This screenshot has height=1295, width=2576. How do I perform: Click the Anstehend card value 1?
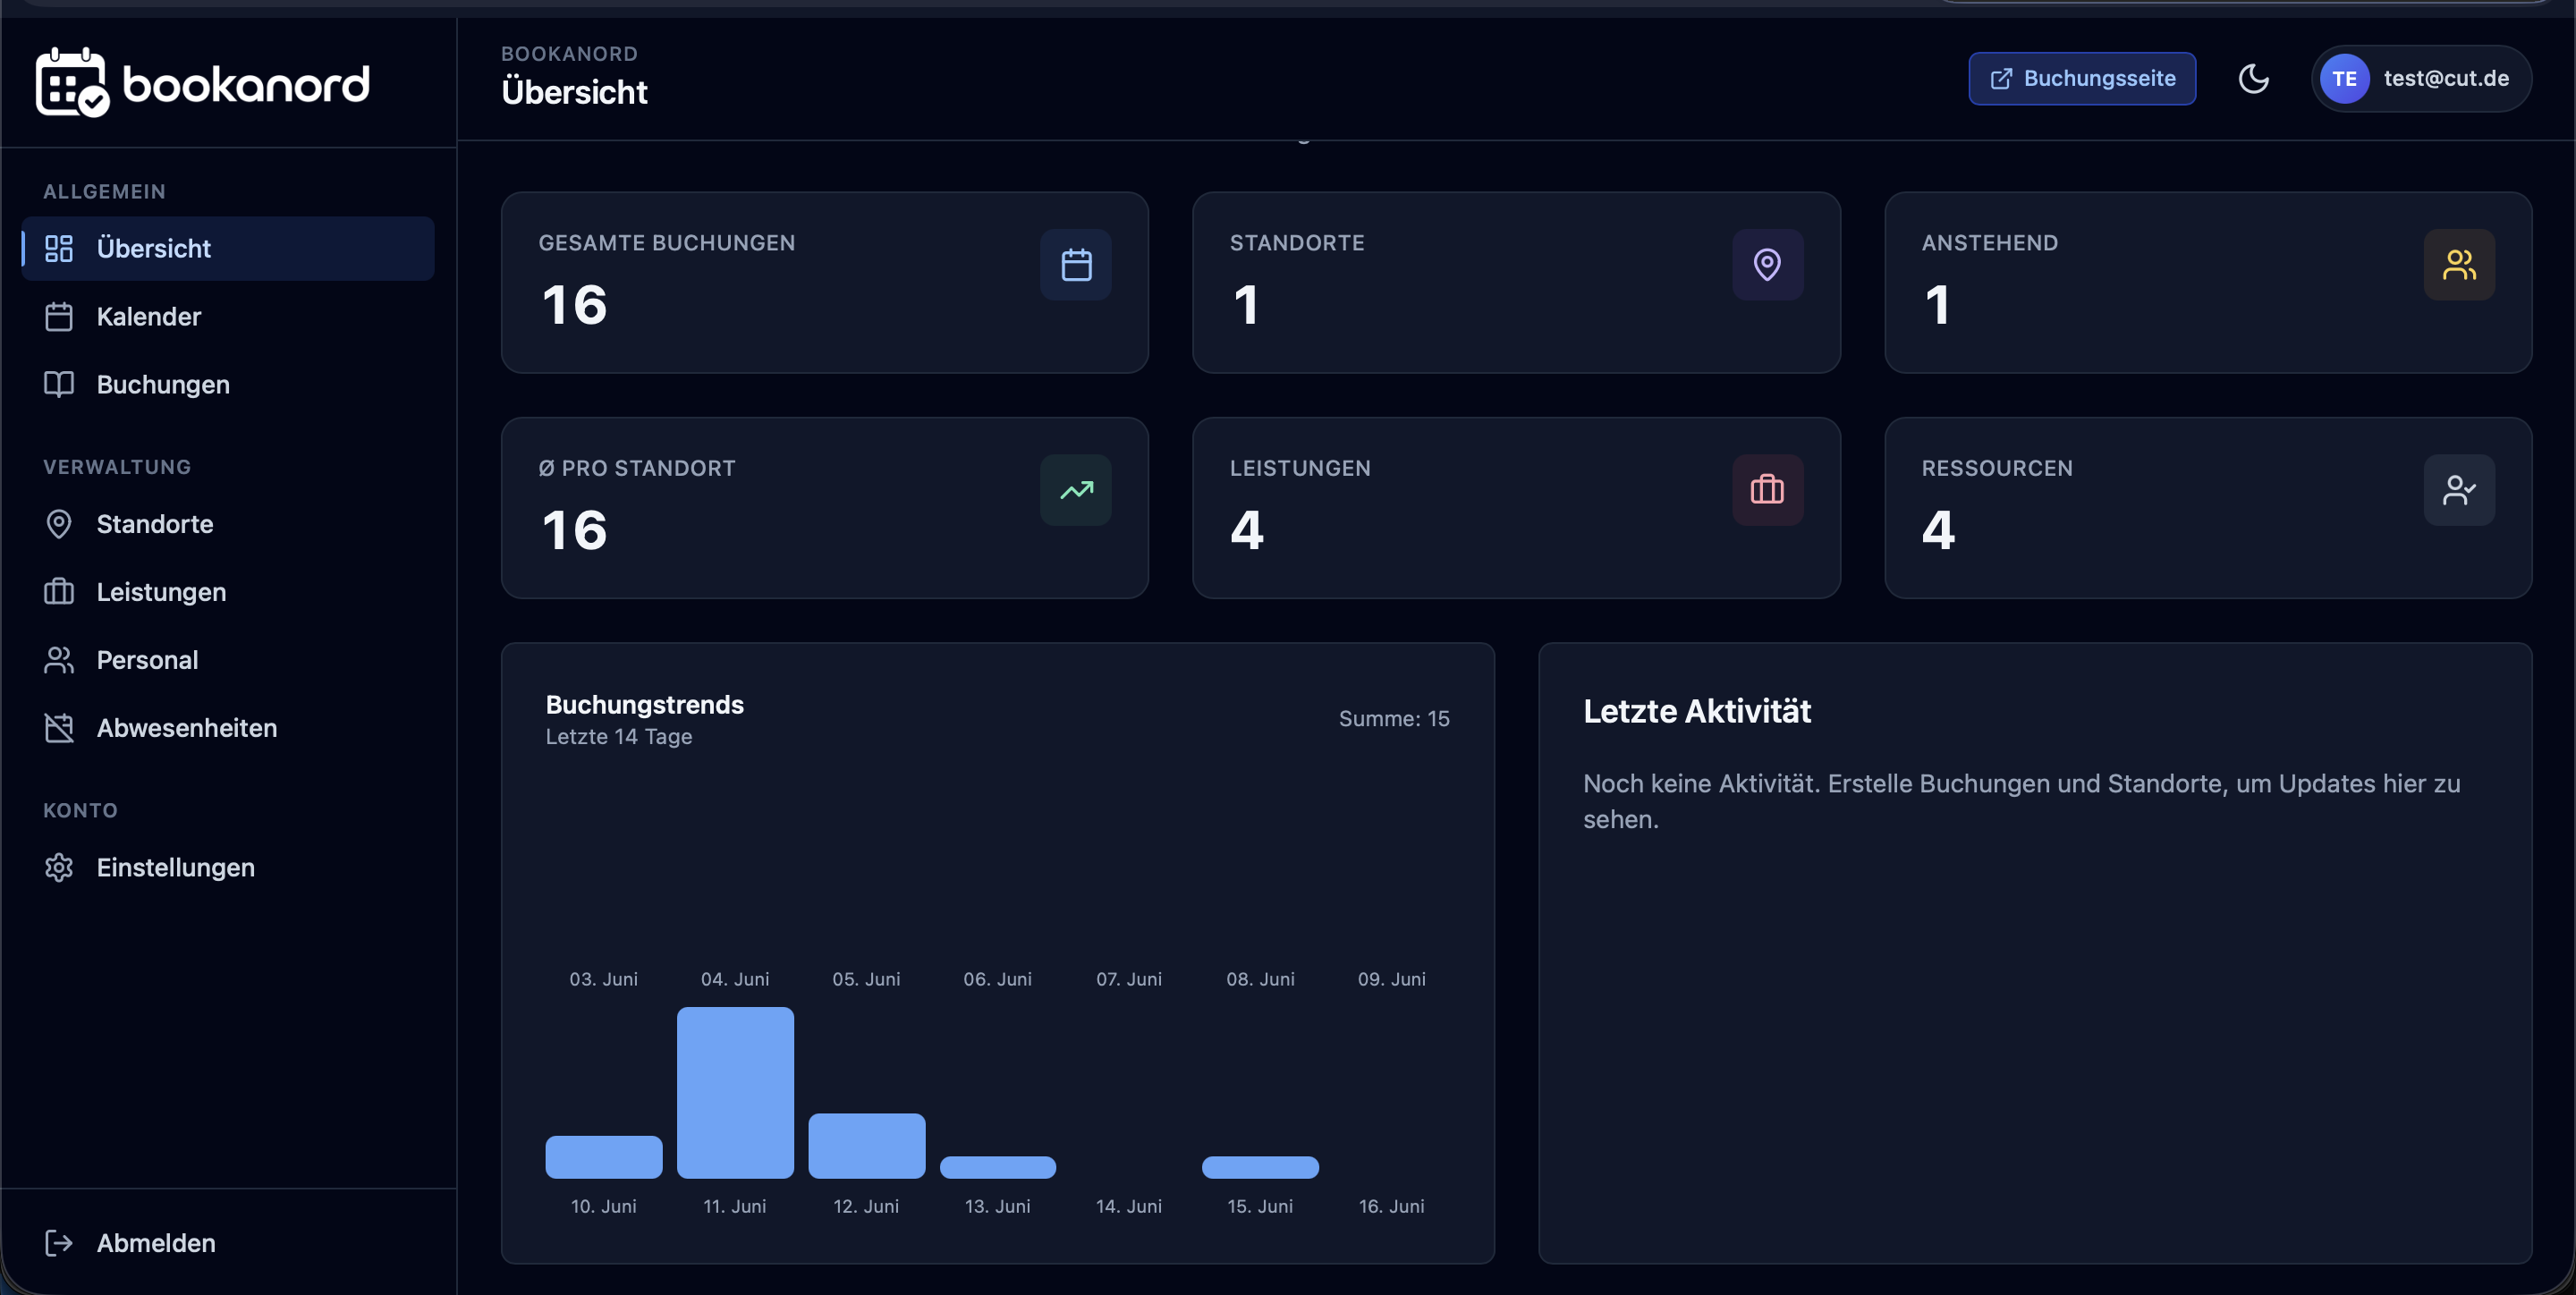(x=1937, y=305)
